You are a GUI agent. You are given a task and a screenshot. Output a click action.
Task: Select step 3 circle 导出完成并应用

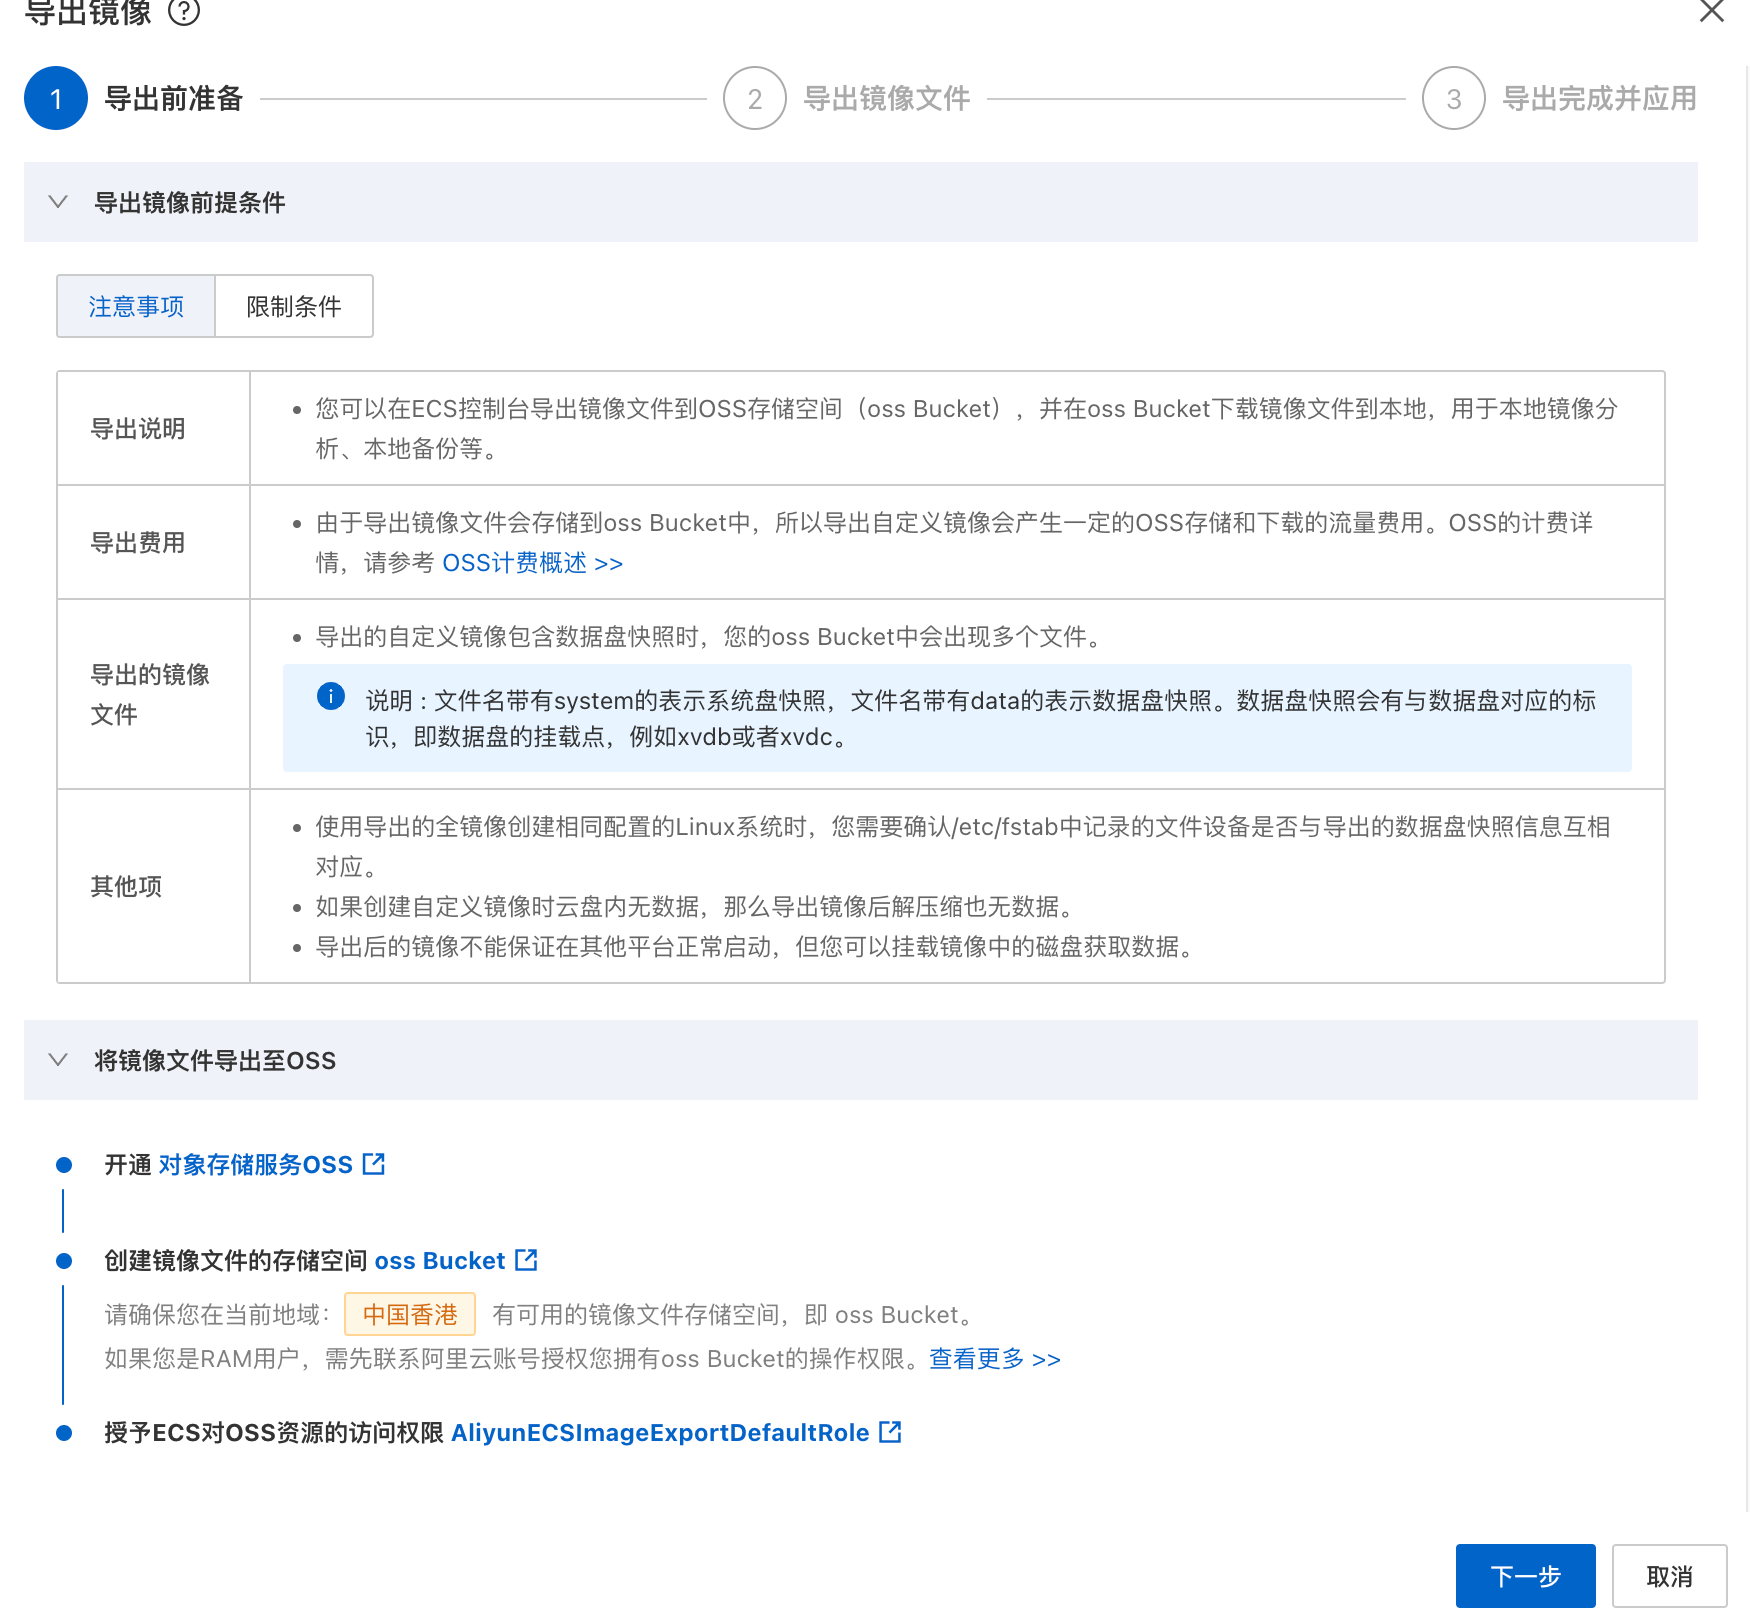pyautogui.click(x=1454, y=98)
